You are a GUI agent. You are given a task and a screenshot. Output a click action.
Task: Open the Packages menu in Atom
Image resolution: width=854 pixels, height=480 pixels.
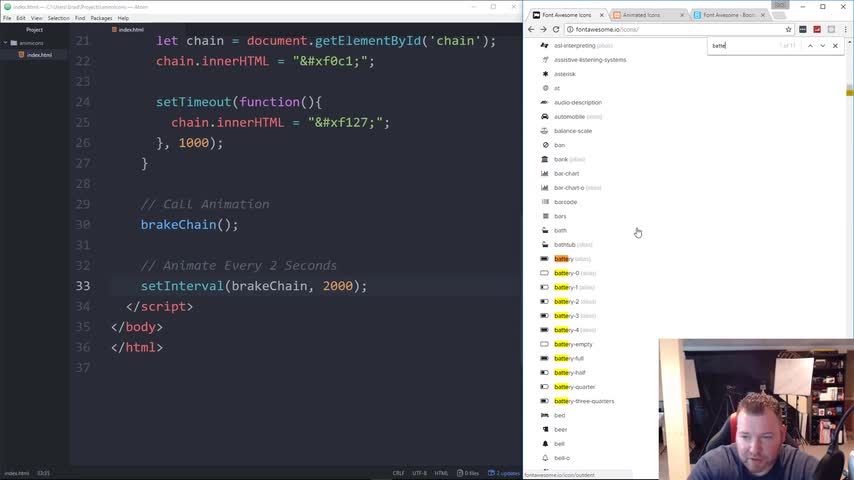101,18
